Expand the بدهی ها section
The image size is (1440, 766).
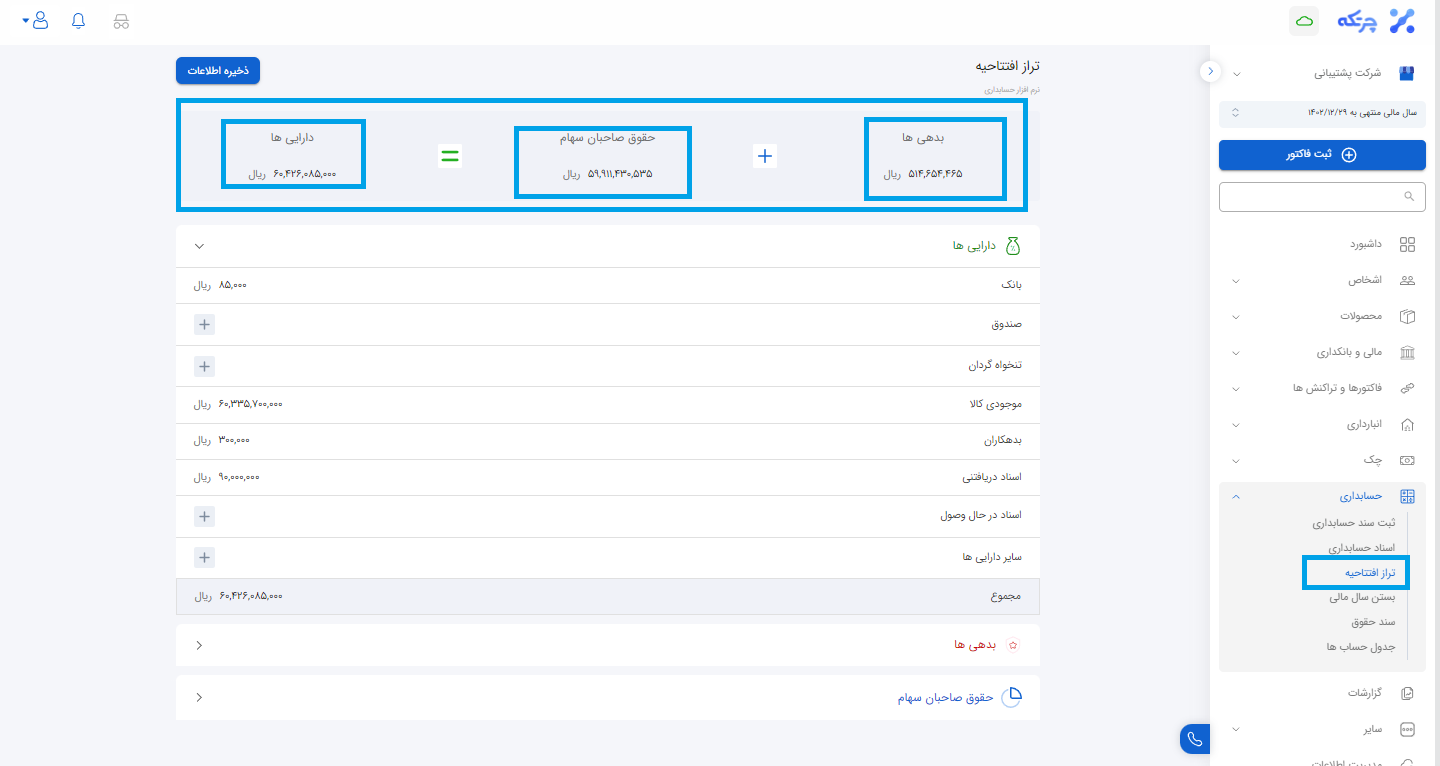(199, 645)
